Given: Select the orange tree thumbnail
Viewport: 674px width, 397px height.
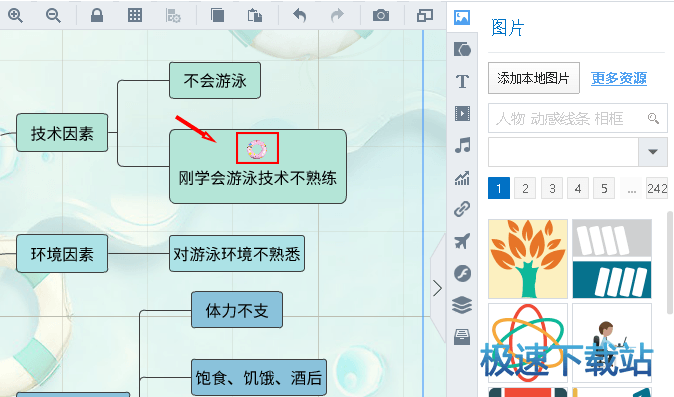Looking at the screenshot, I should coord(528,259).
